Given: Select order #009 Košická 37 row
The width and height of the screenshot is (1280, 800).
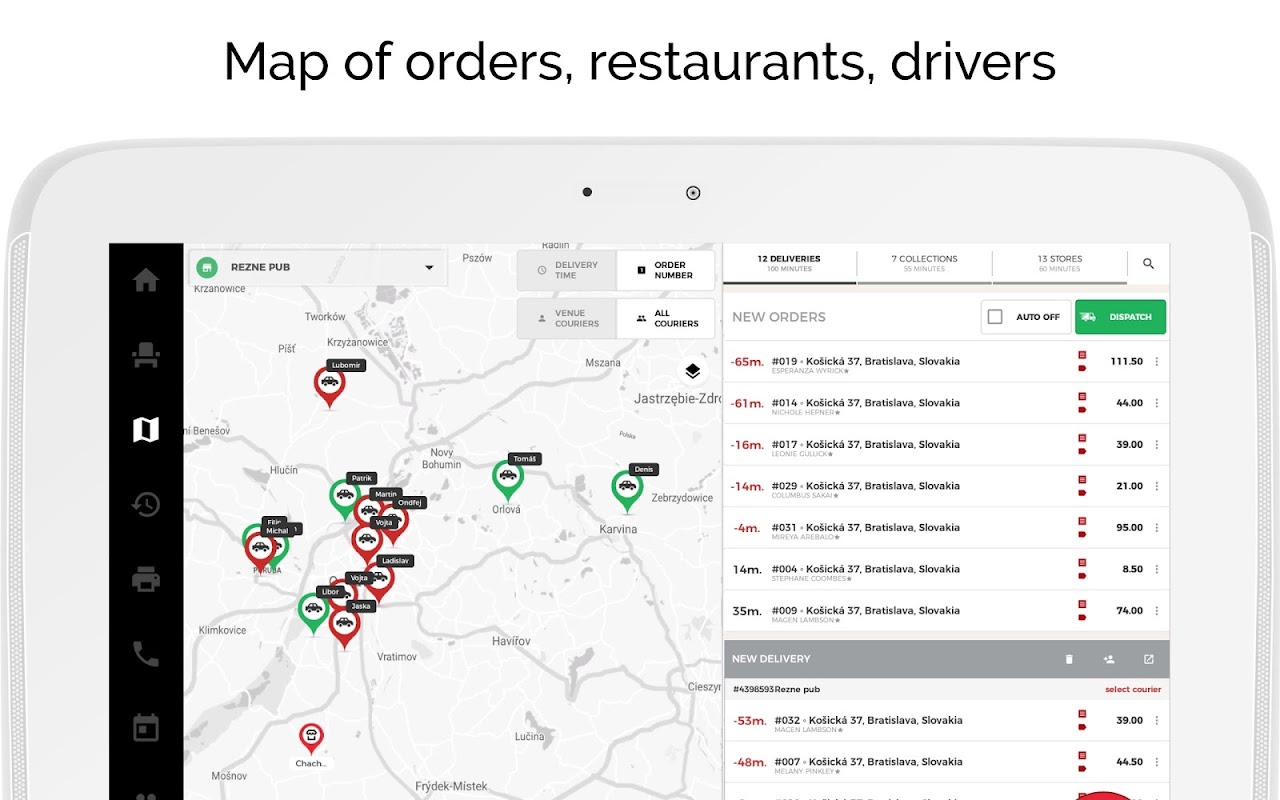Looking at the screenshot, I should tap(946, 611).
